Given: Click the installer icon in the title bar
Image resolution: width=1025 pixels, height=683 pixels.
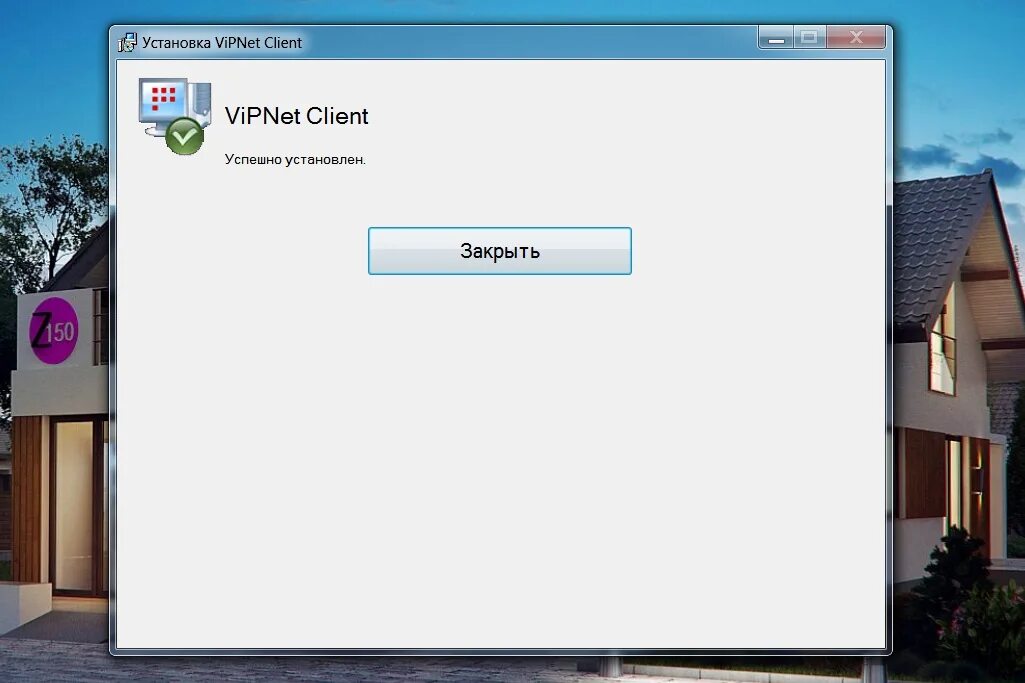Looking at the screenshot, I should pos(127,42).
